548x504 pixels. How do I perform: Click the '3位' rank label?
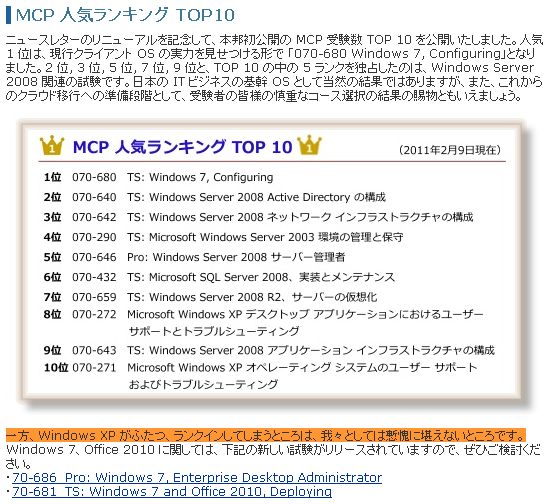coord(52,217)
